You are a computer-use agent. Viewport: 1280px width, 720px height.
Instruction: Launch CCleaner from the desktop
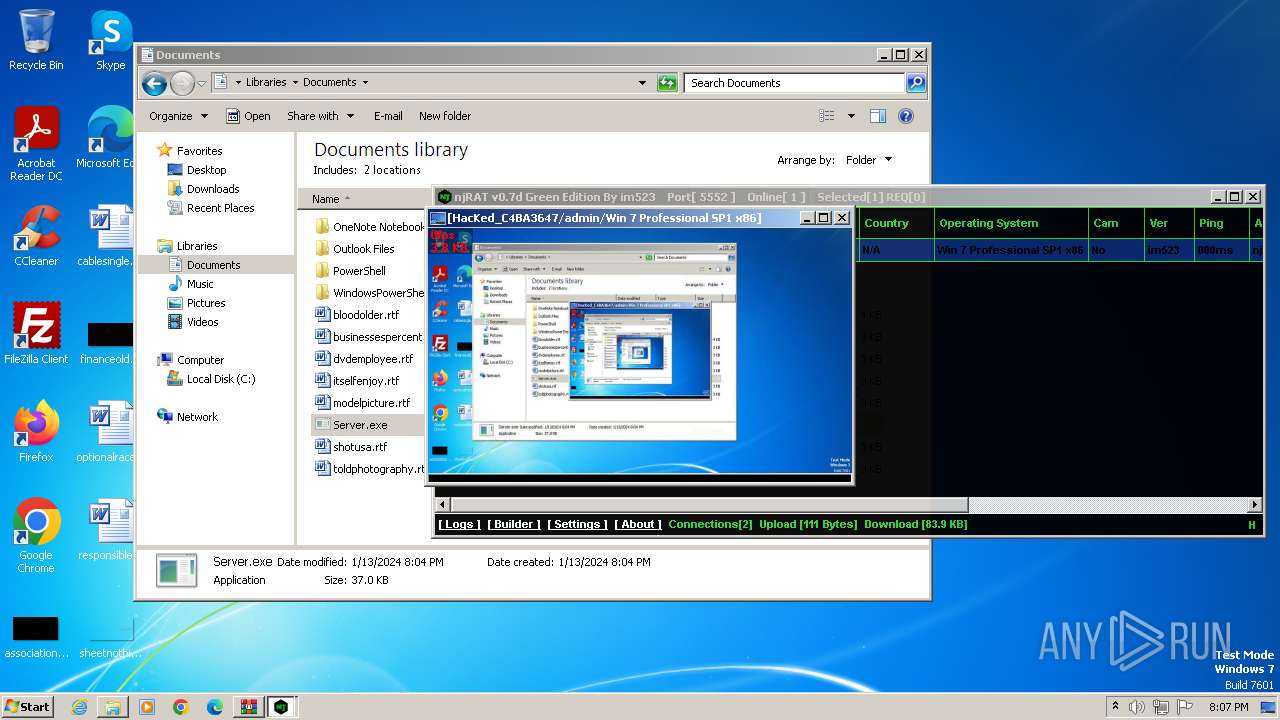36,236
